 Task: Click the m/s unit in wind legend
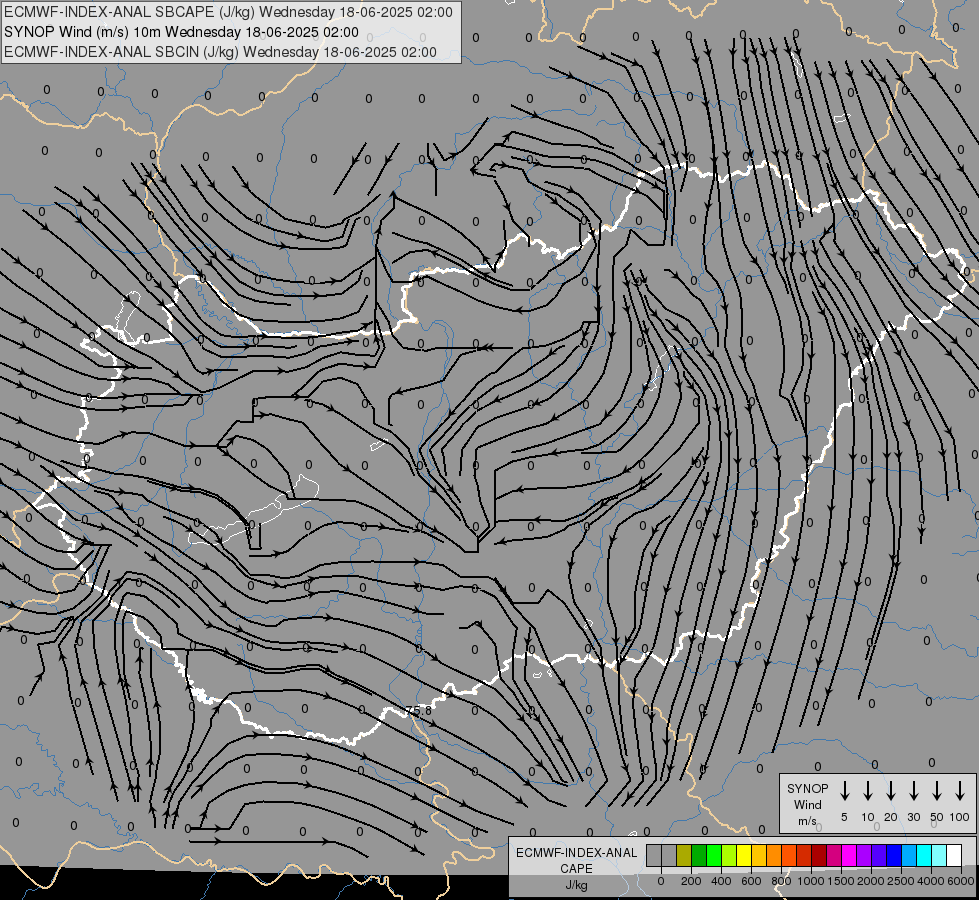point(807,821)
